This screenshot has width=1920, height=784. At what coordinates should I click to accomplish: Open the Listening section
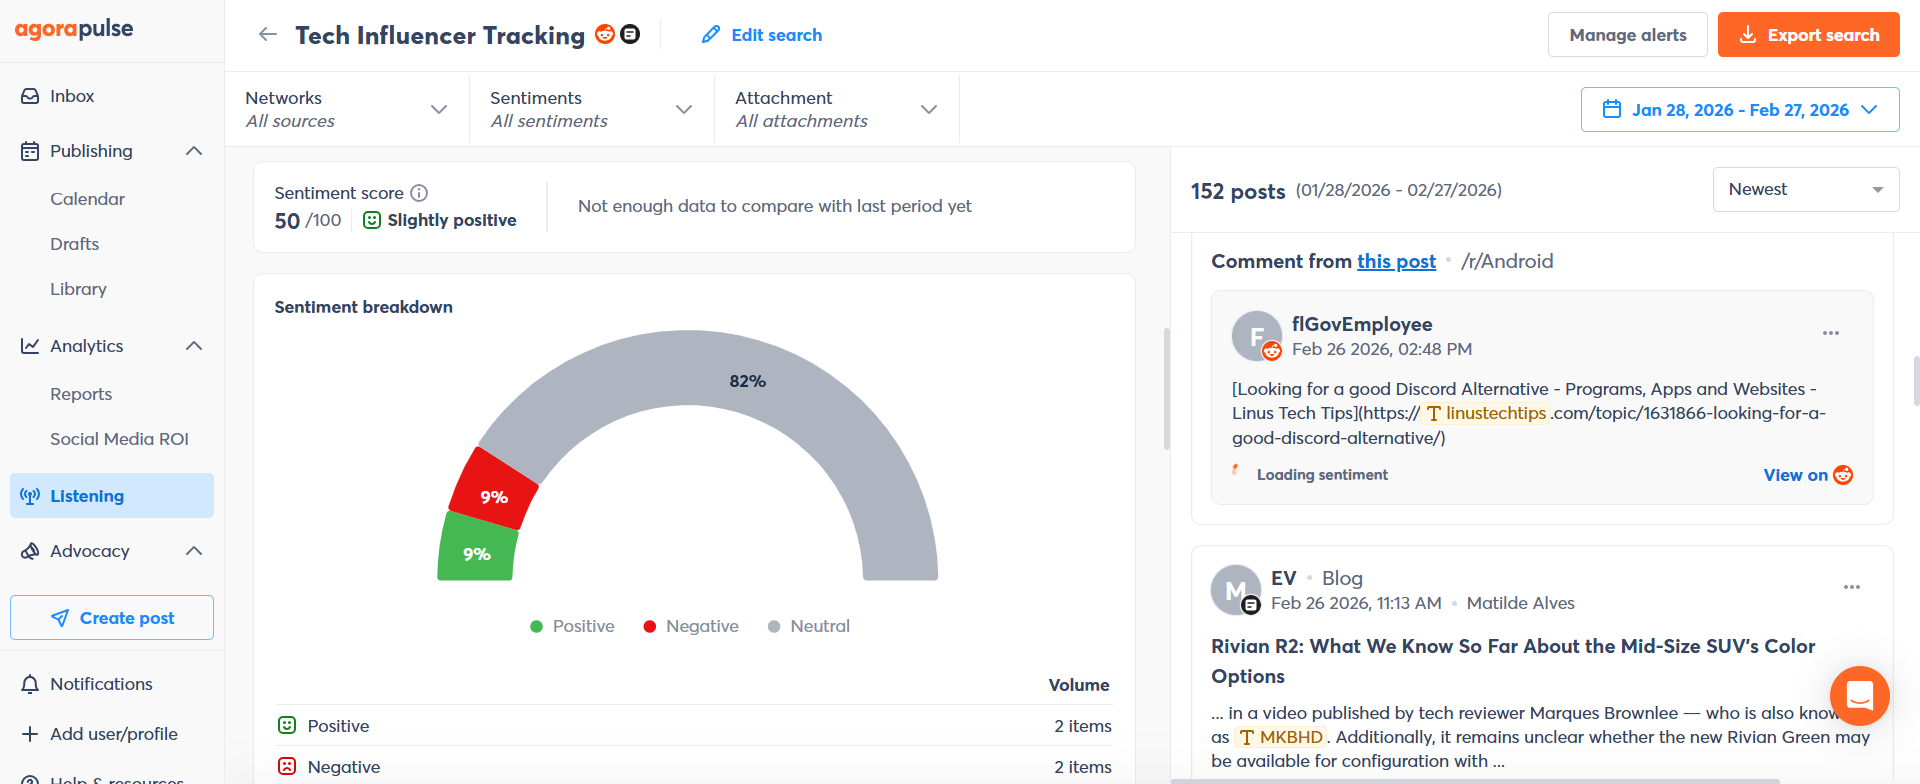coord(112,496)
